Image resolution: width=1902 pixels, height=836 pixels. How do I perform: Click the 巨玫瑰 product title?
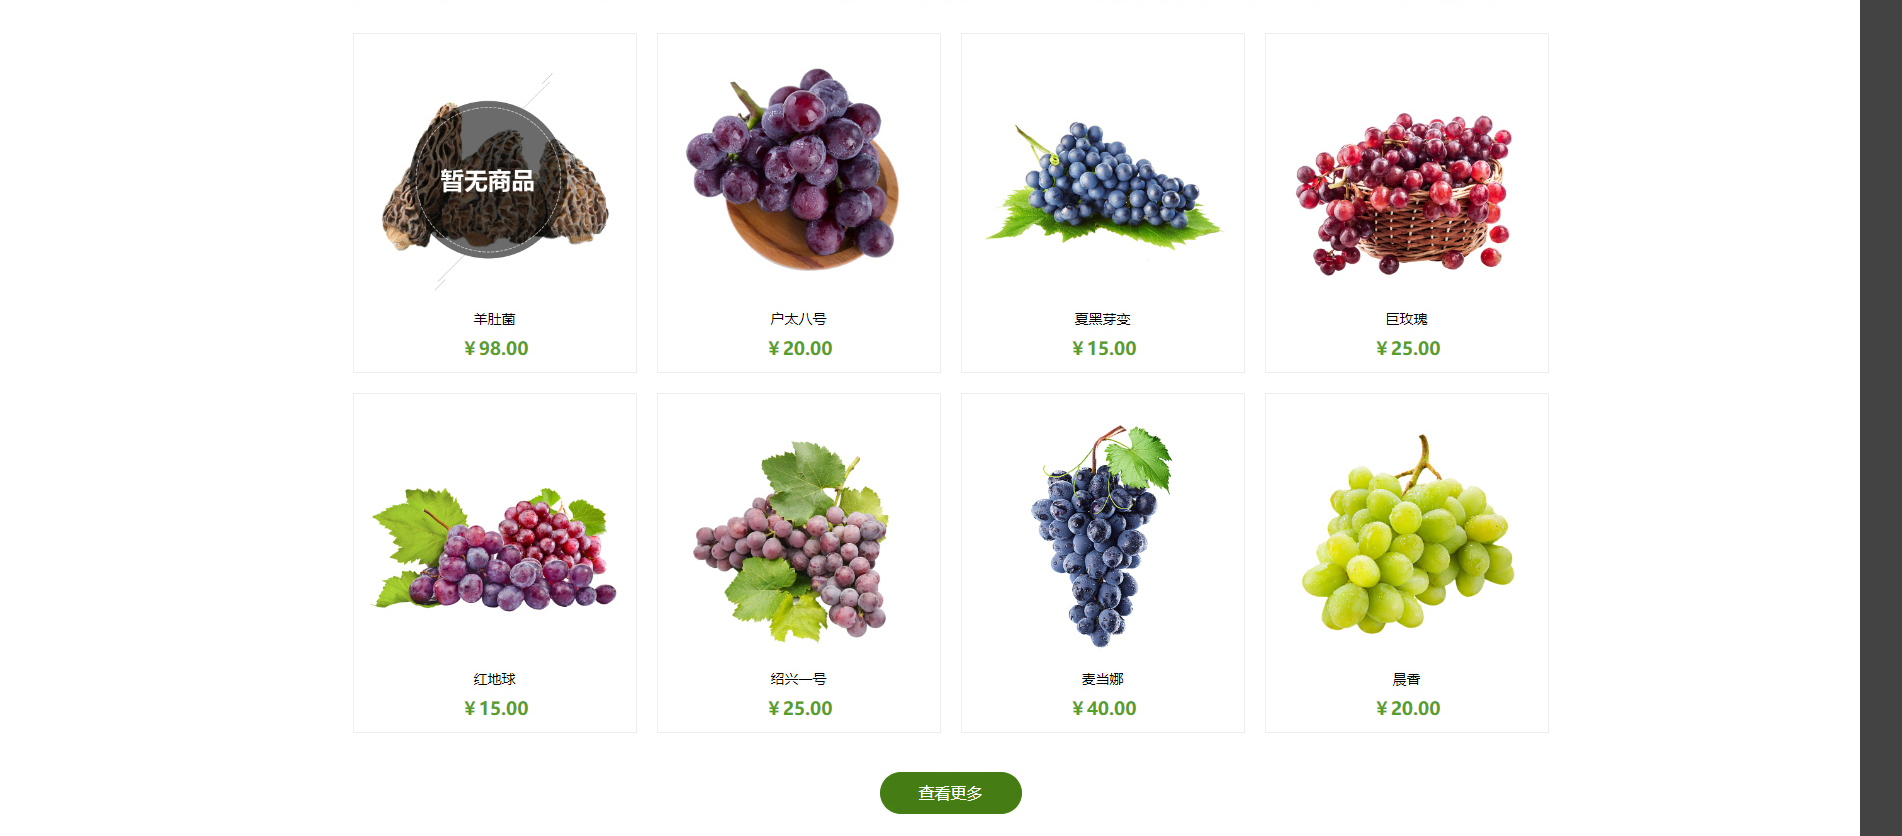pyautogui.click(x=1407, y=319)
